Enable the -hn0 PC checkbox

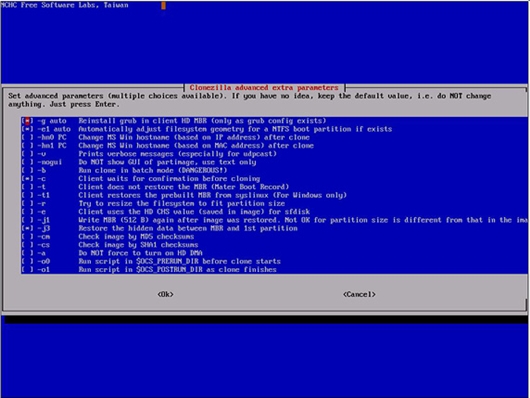tap(27, 137)
